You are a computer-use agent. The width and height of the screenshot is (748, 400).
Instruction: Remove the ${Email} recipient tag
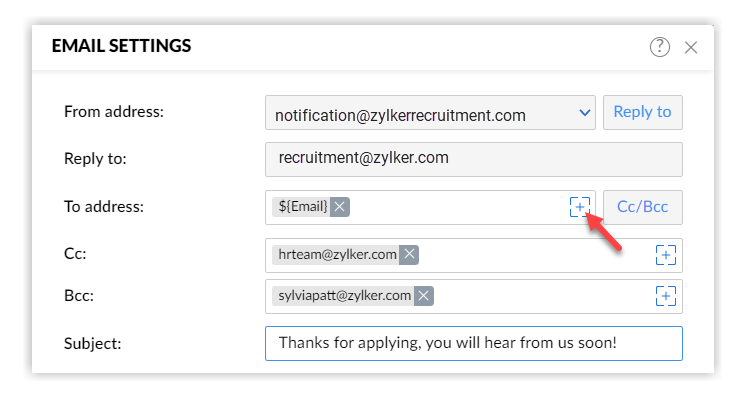[x=340, y=207]
